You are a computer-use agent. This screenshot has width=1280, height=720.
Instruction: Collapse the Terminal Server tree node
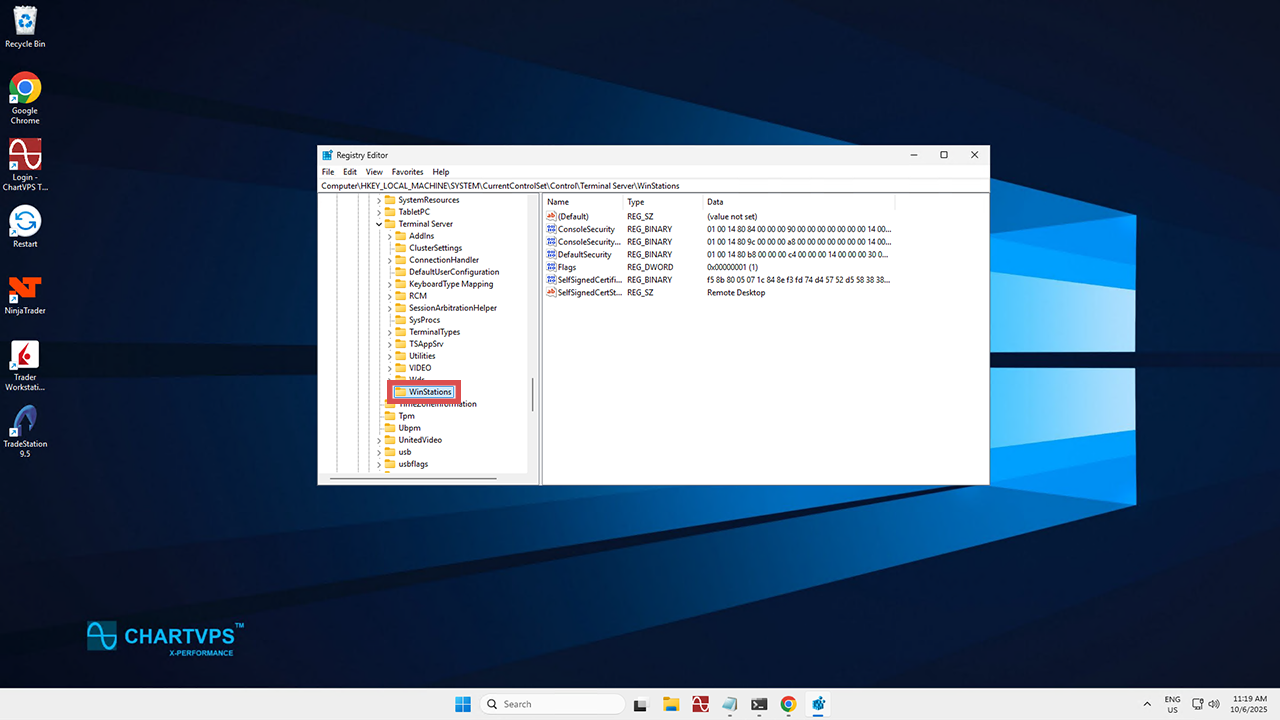pos(379,224)
